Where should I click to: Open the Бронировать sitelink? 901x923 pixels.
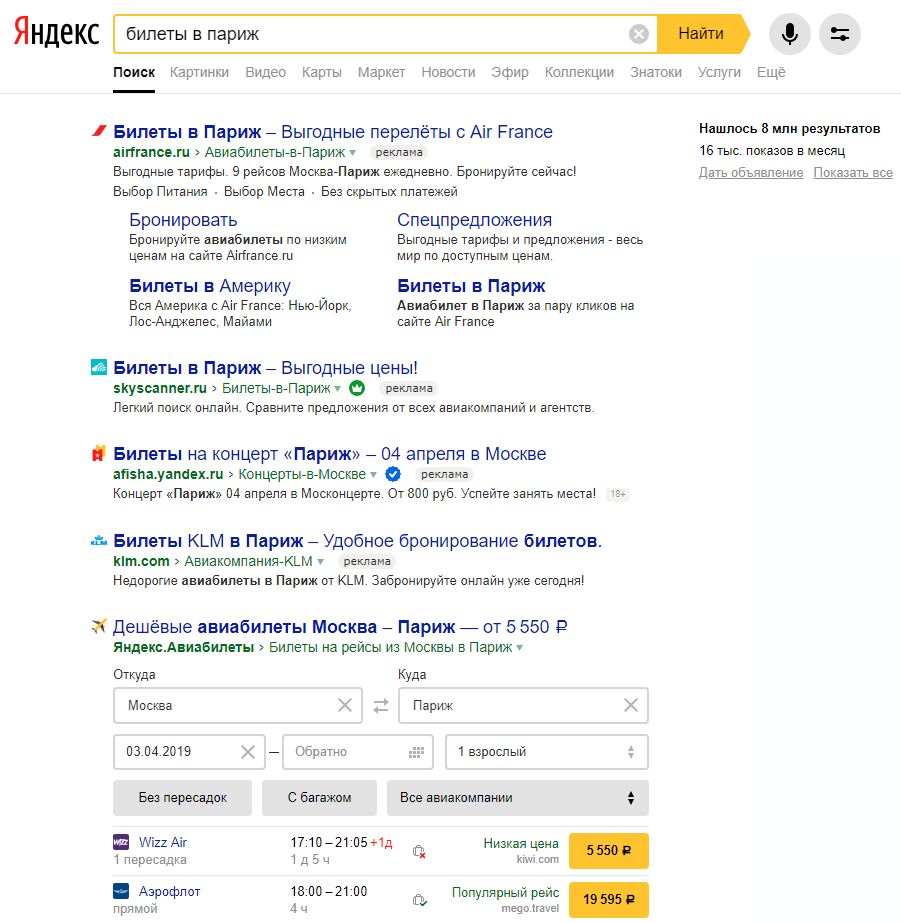[183, 220]
